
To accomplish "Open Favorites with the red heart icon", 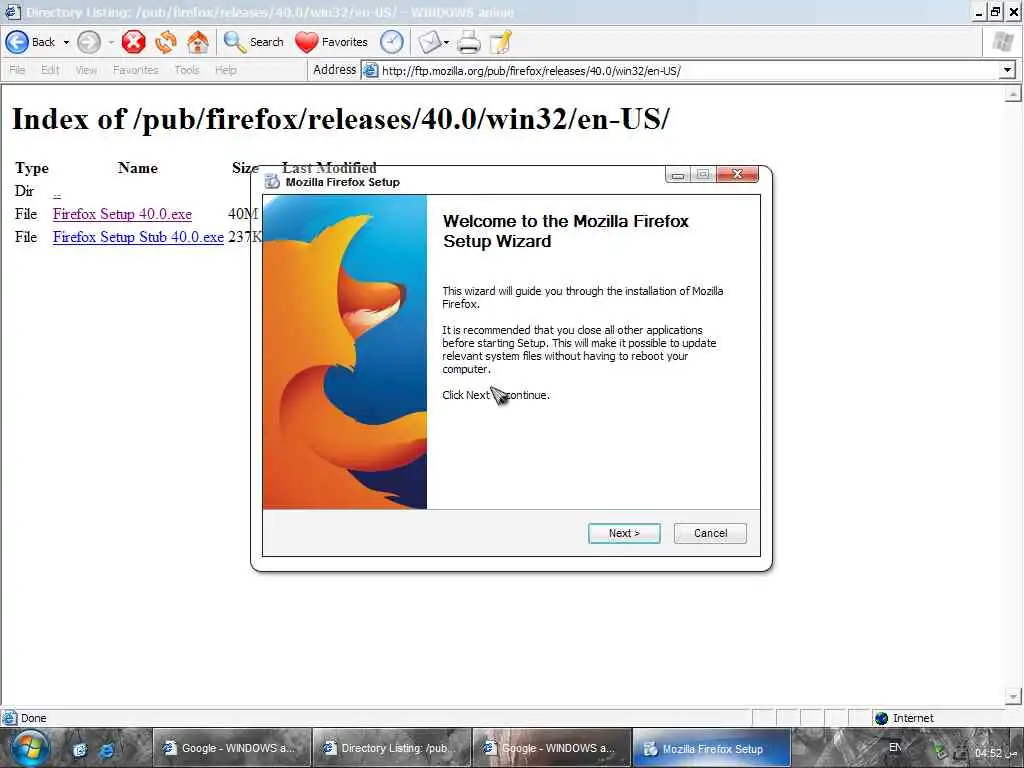I will [x=306, y=42].
